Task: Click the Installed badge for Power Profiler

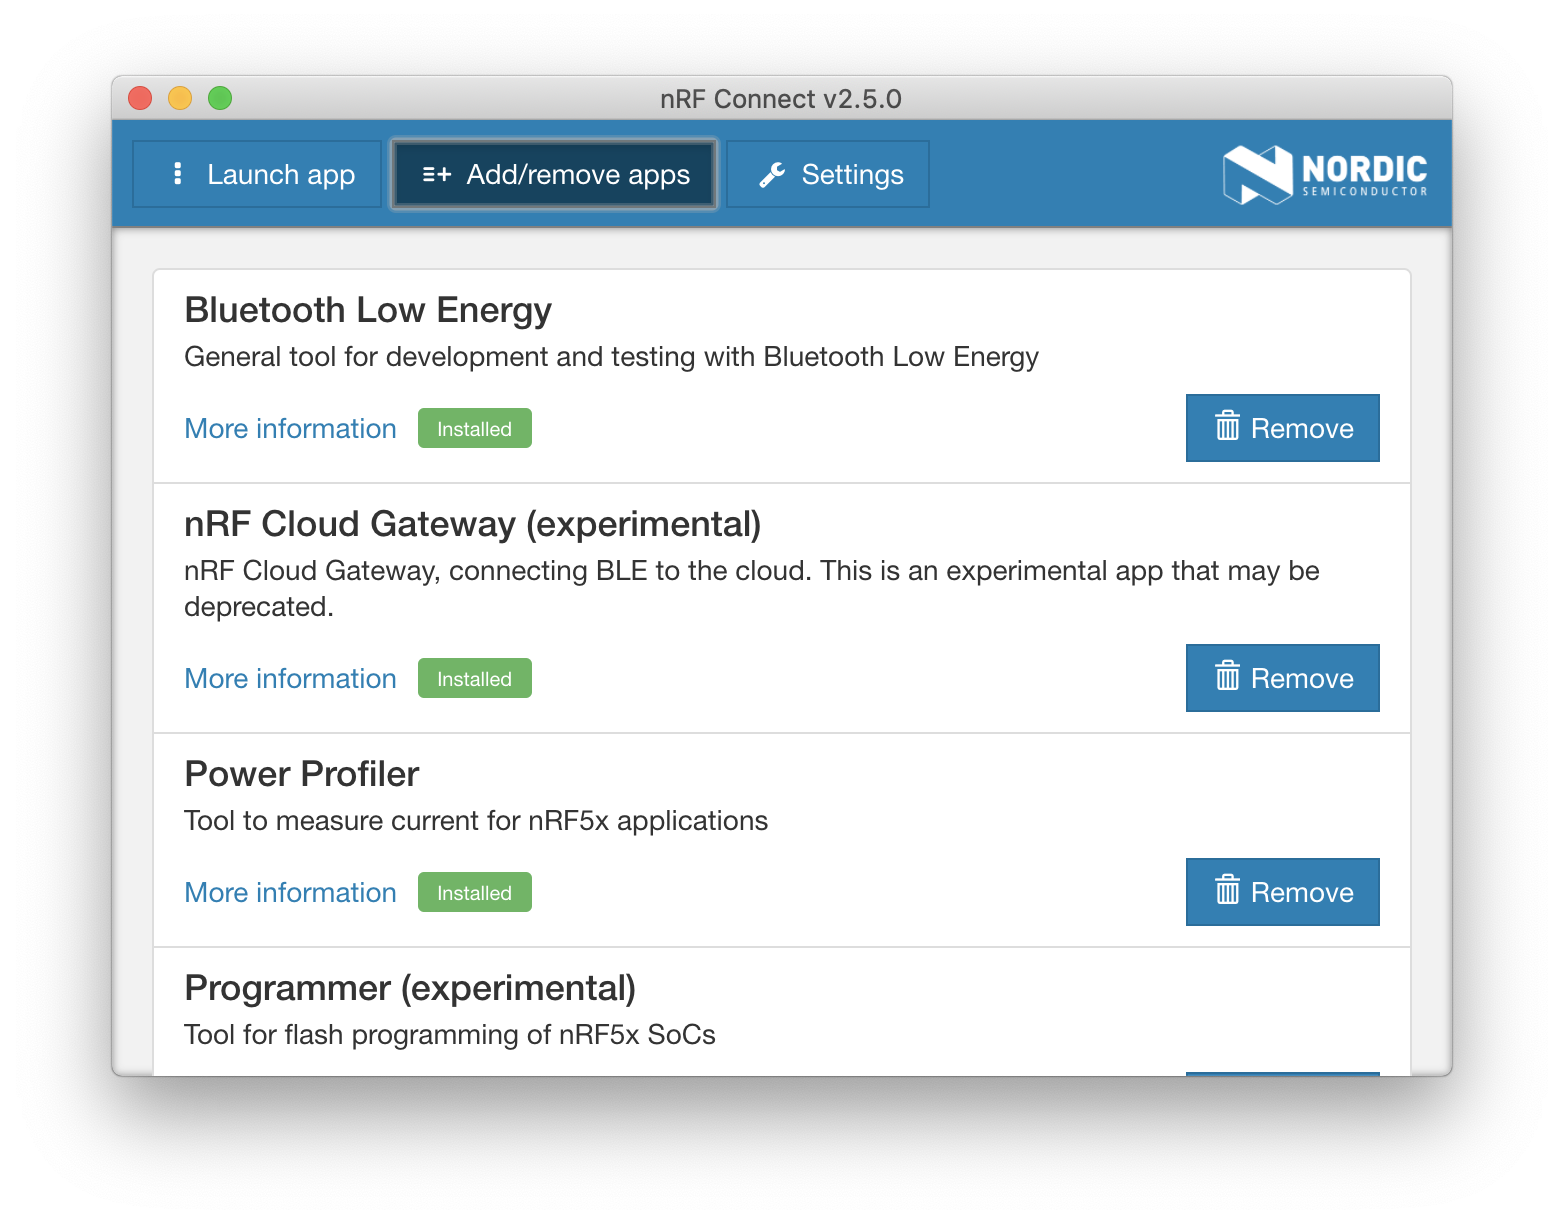Action: coord(474,893)
